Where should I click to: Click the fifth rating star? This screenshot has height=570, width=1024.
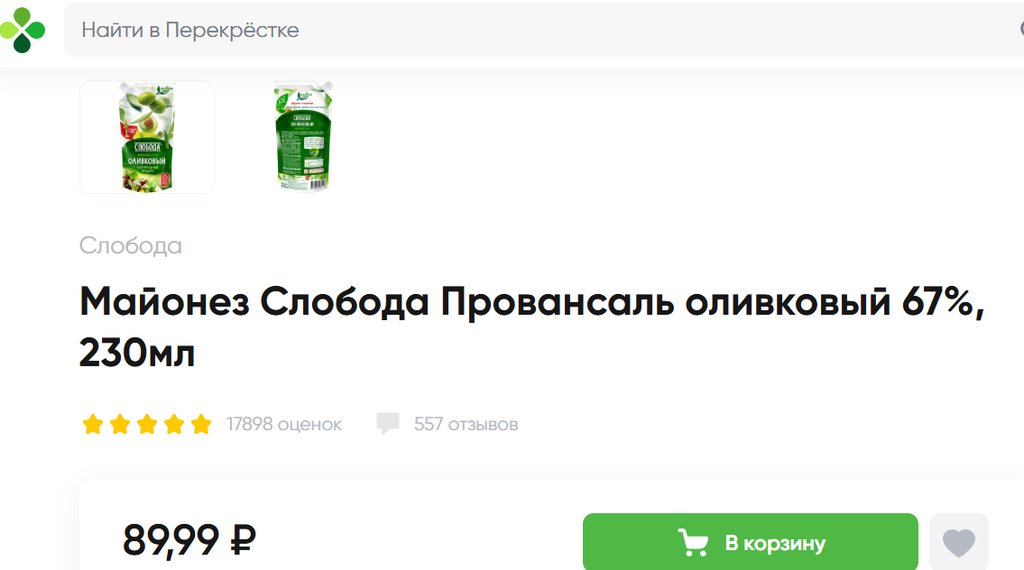pyautogui.click(x=201, y=424)
